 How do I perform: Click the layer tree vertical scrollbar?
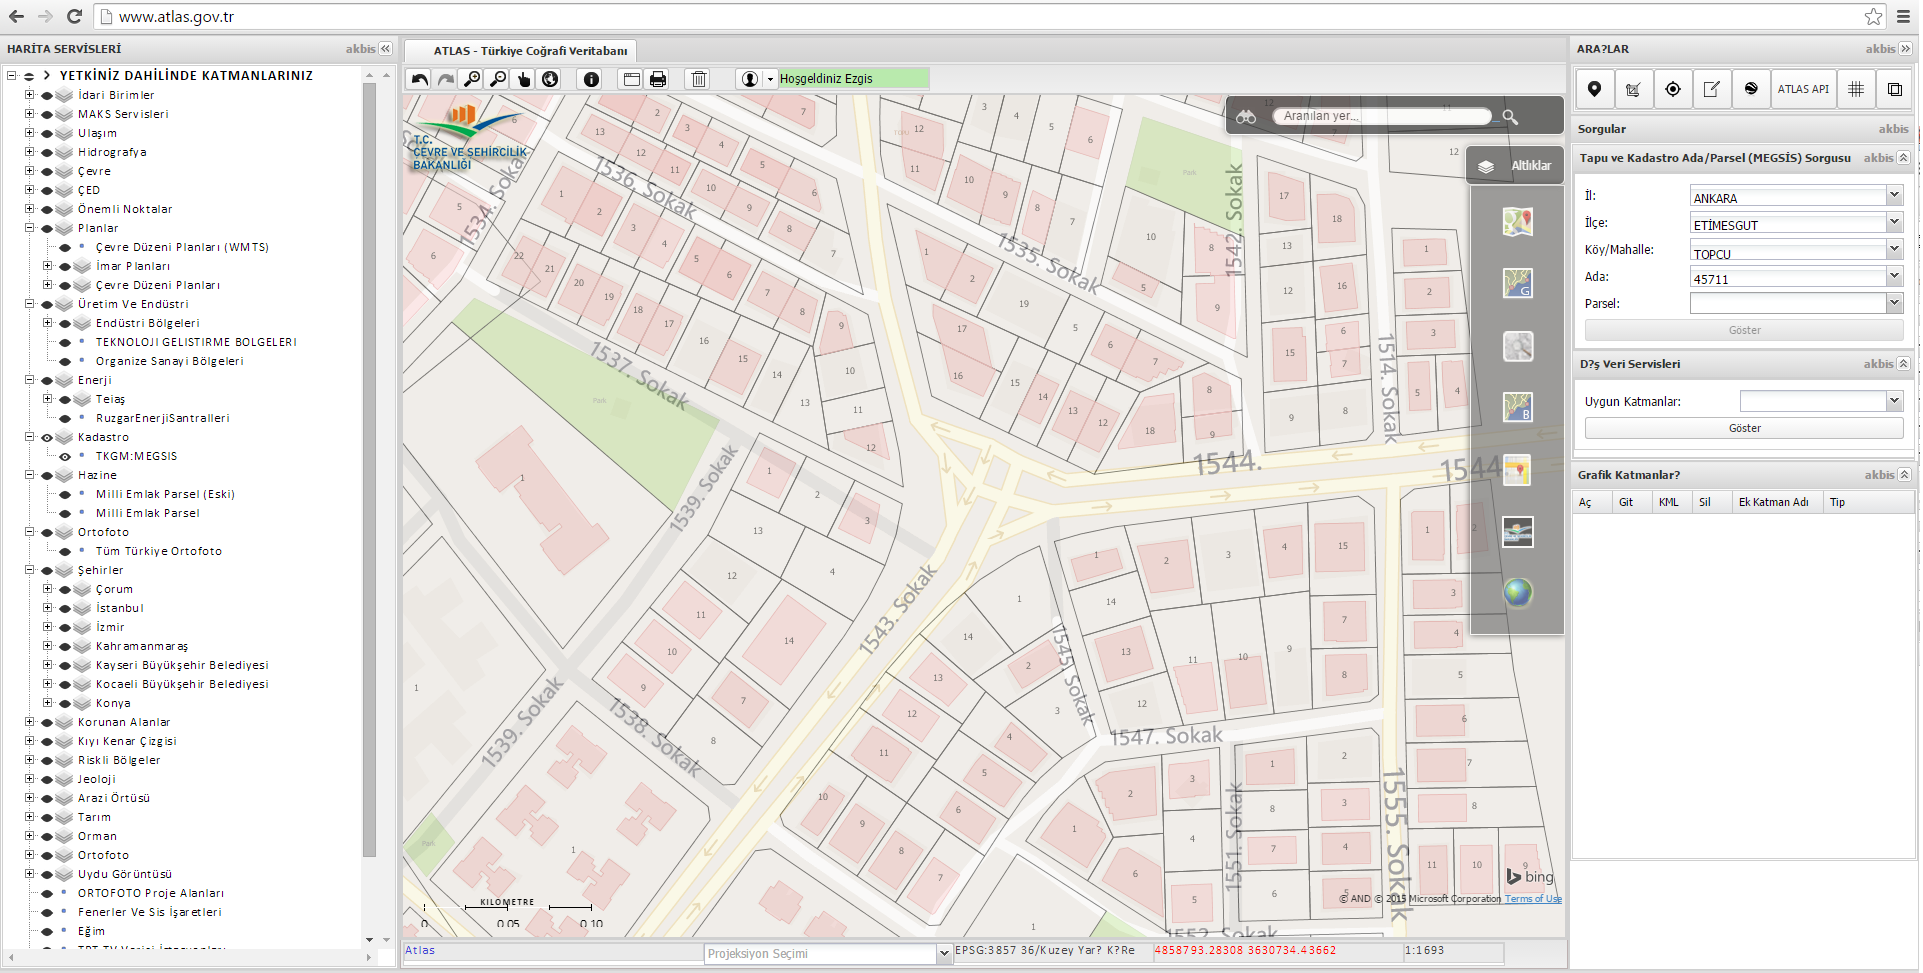(369, 470)
